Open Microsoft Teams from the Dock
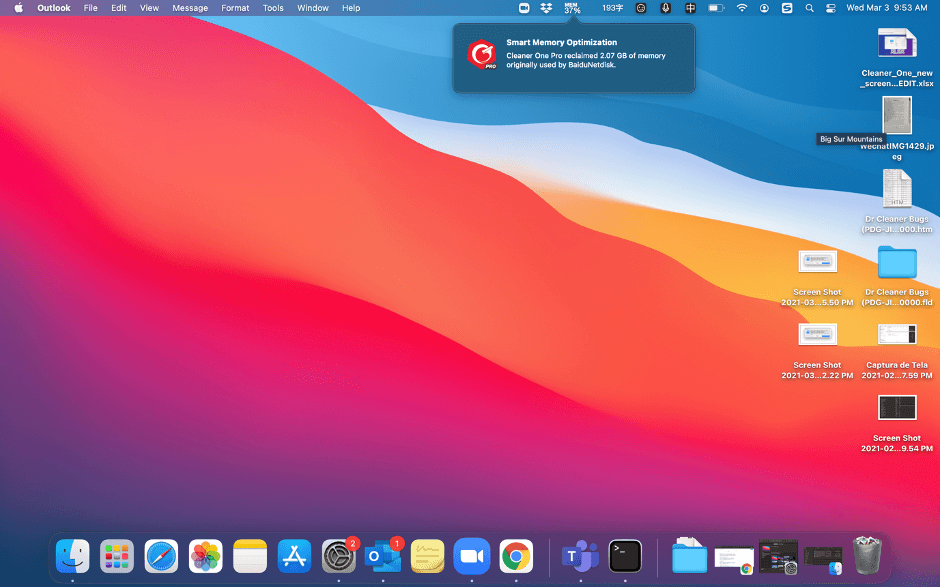The height and width of the screenshot is (587, 941). (579, 556)
